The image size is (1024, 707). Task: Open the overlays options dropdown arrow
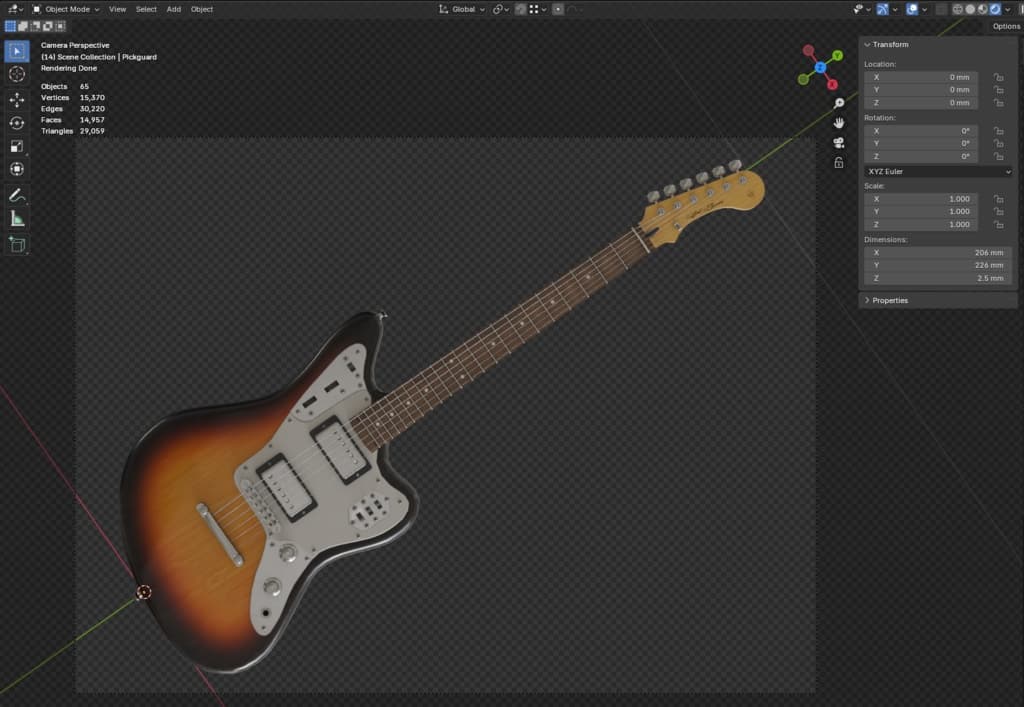point(924,9)
